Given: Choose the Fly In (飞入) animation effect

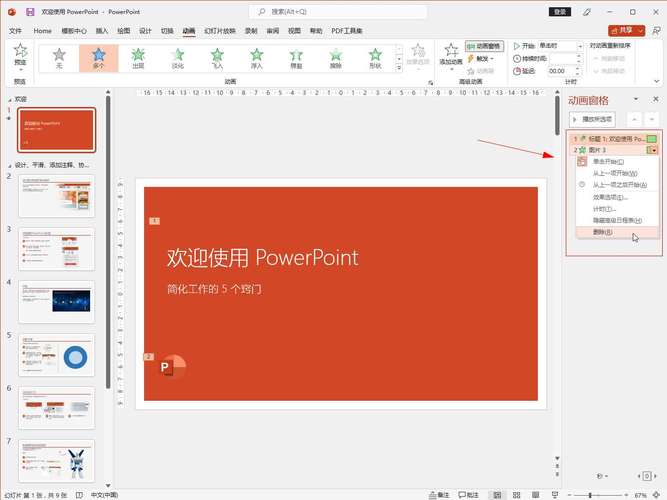Looking at the screenshot, I should 217,58.
